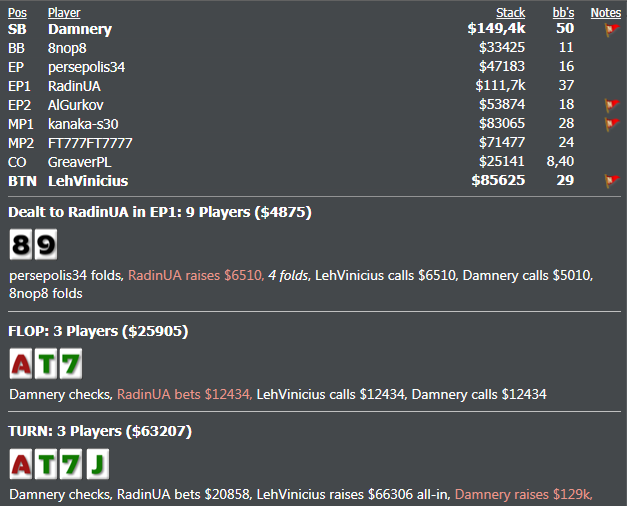Image resolution: width=627 pixels, height=506 pixels.
Task: Click the note flag icon for LehVinicius
Action: click(612, 181)
